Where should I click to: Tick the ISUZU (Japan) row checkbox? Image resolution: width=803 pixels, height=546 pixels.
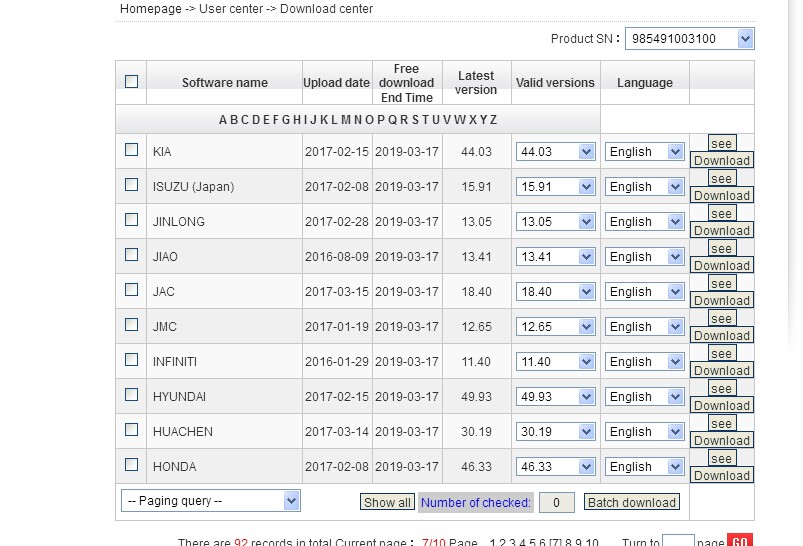132,184
